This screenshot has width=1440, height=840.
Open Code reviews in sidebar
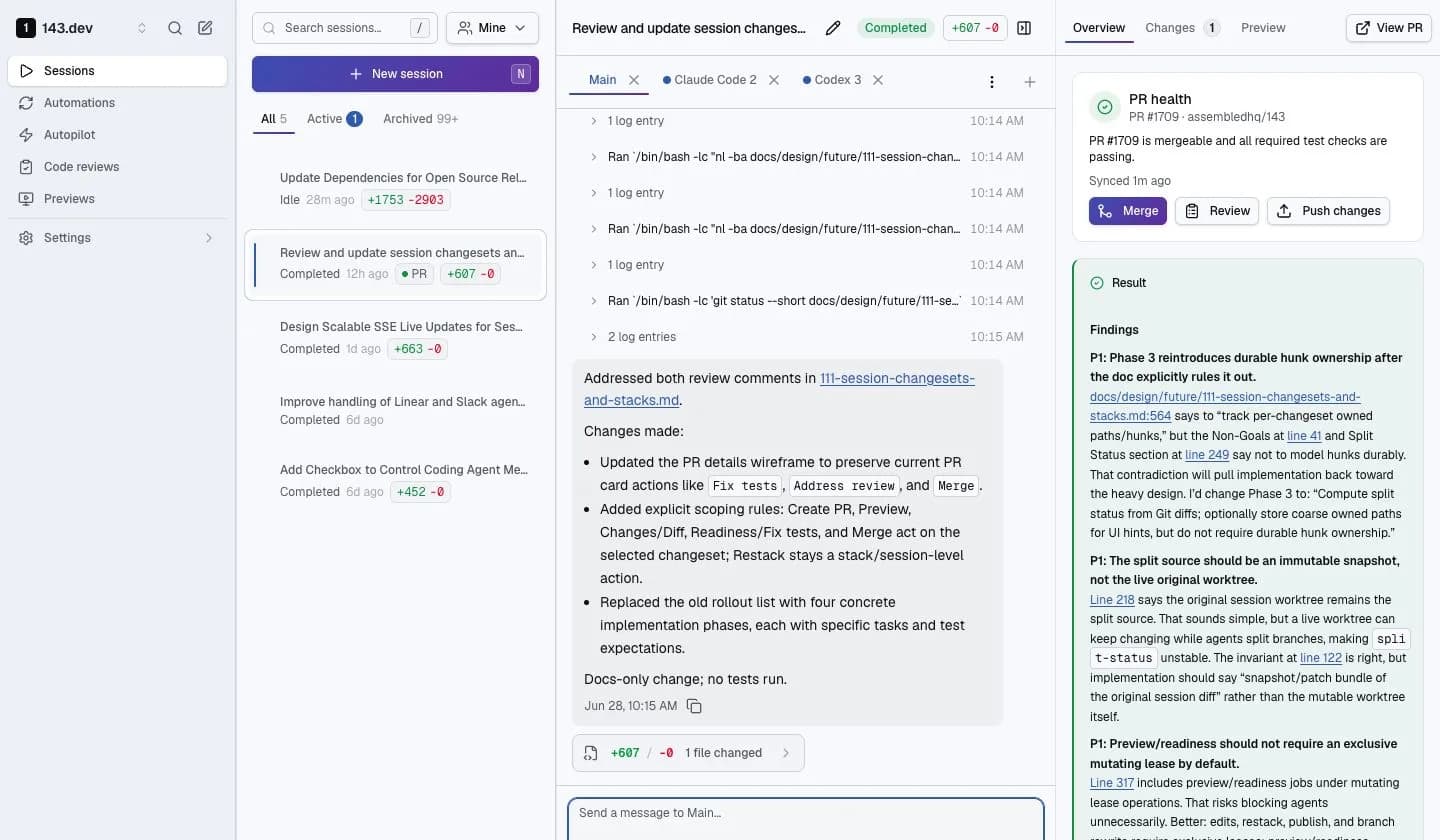point(117,167)
